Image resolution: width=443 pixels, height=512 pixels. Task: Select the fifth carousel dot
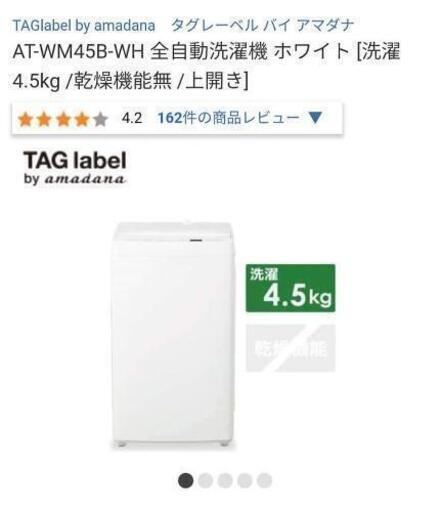[264, 481]
